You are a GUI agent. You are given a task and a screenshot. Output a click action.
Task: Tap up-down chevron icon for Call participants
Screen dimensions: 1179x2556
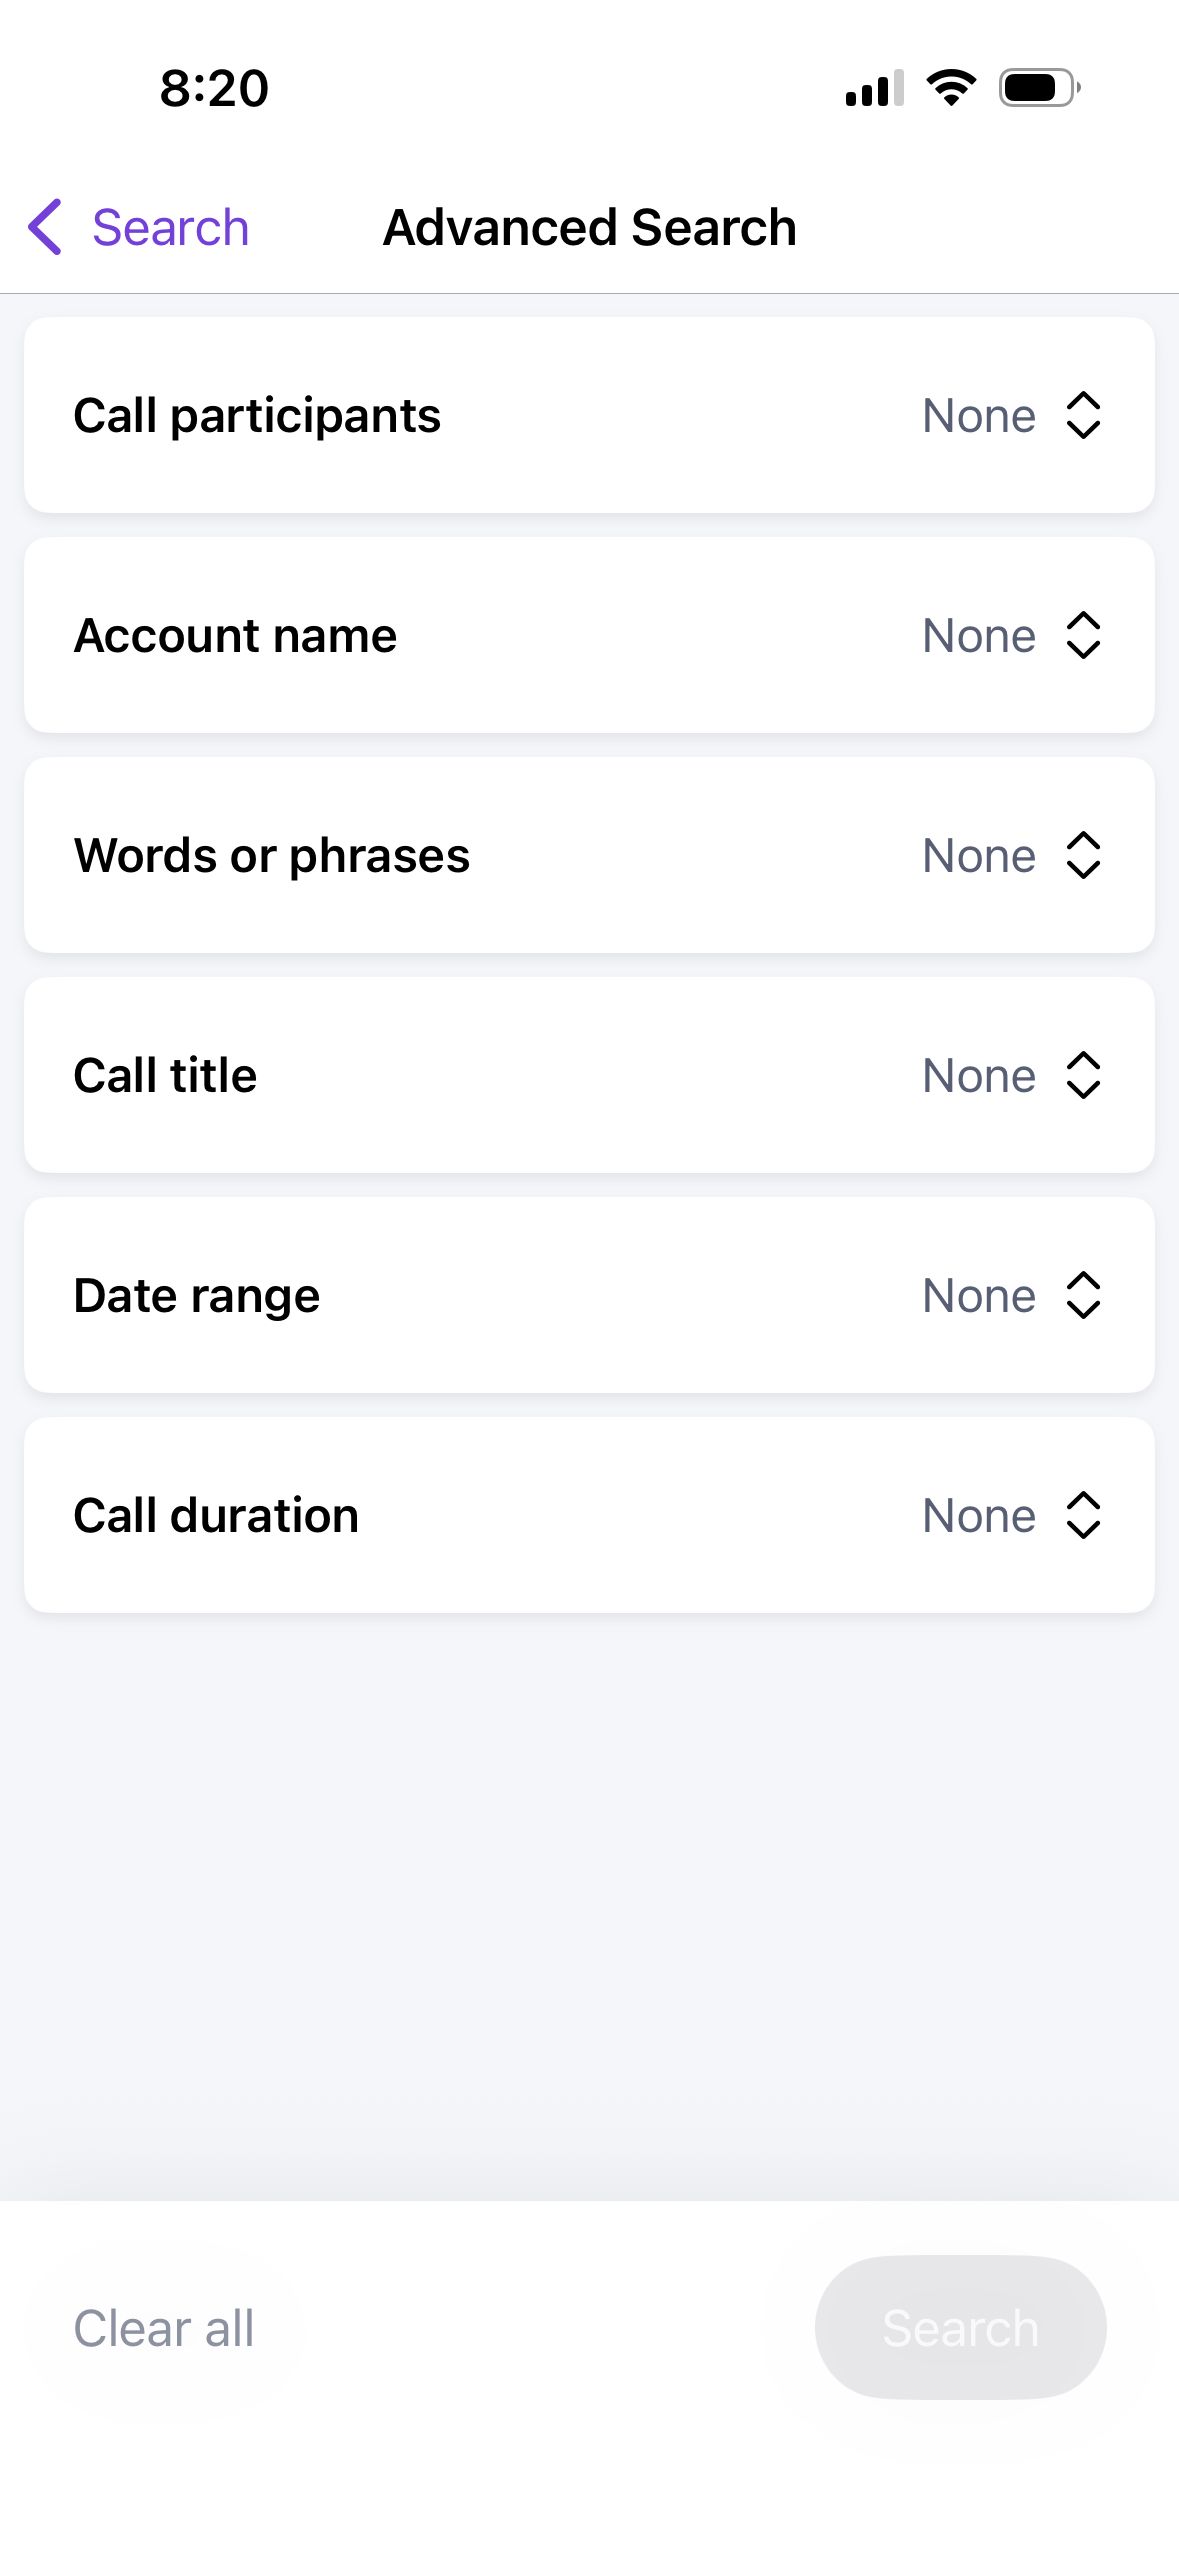1083,415
